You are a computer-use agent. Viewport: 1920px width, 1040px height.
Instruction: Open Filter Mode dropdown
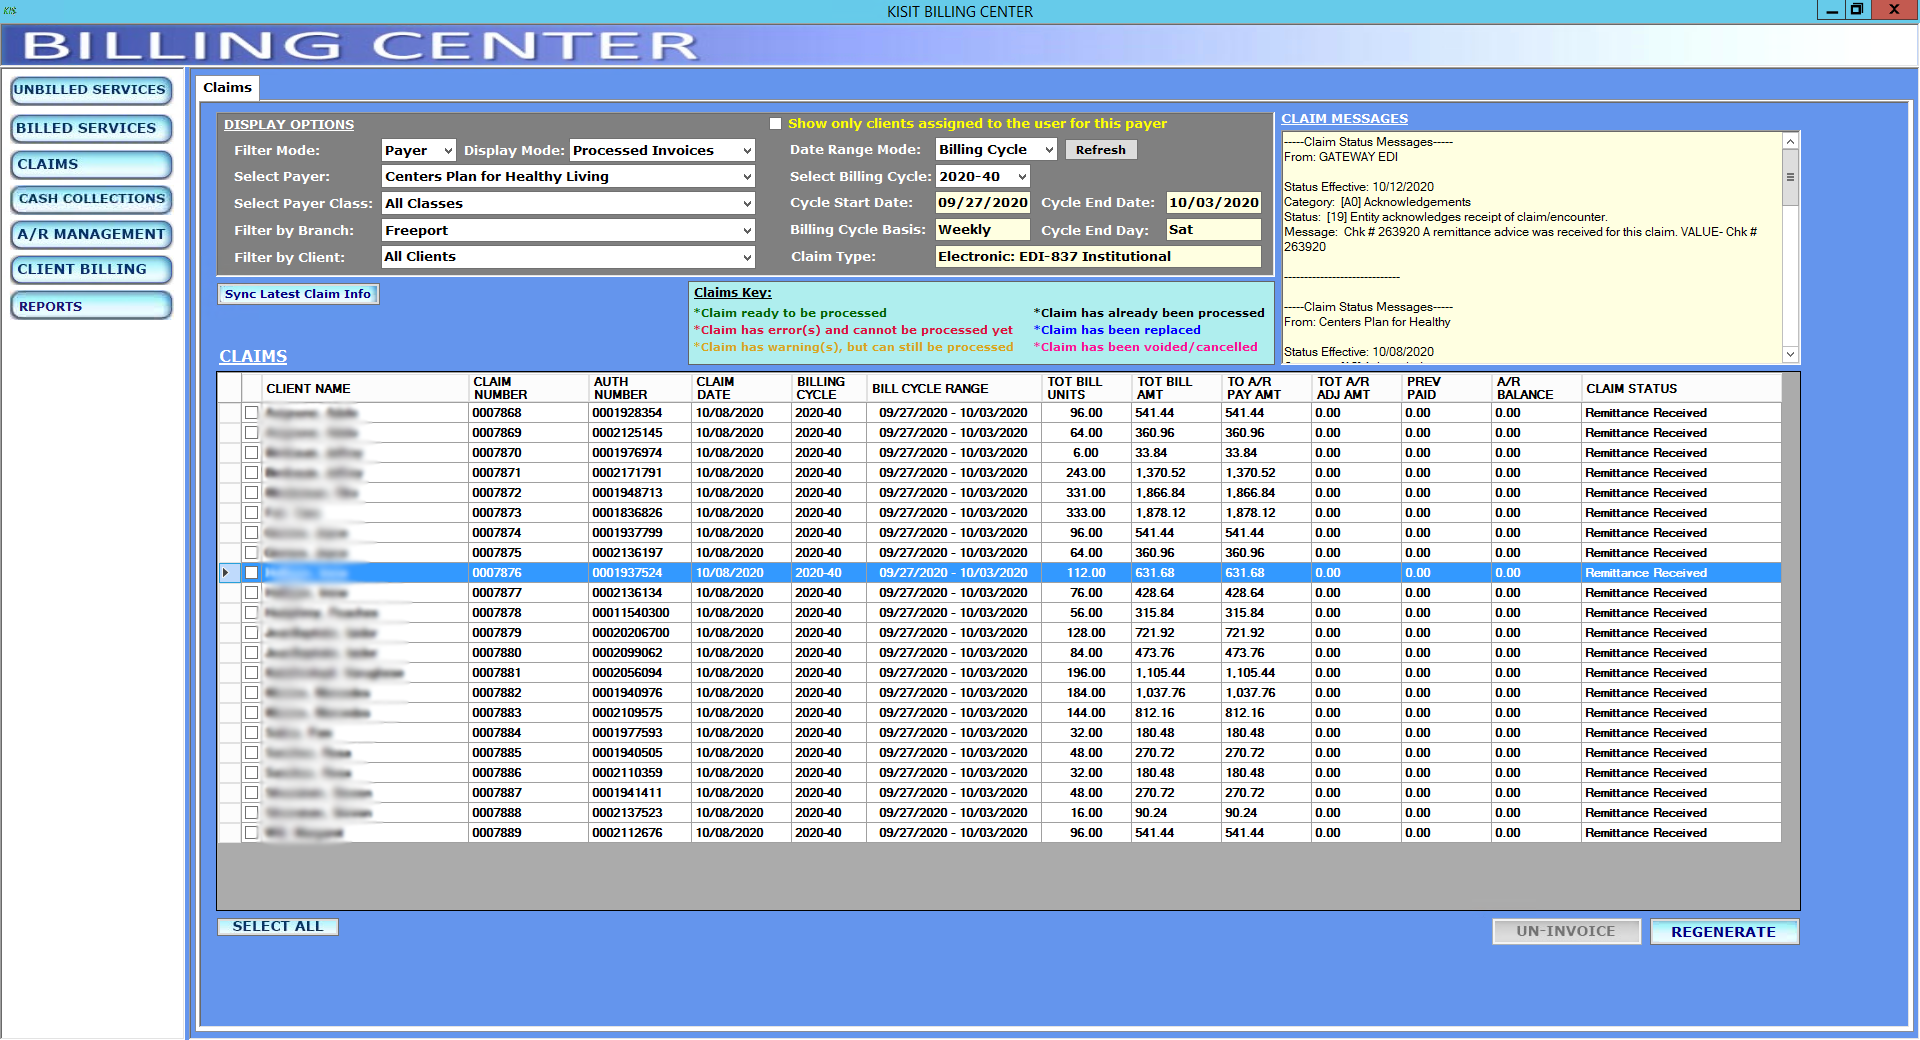(418, 150)
